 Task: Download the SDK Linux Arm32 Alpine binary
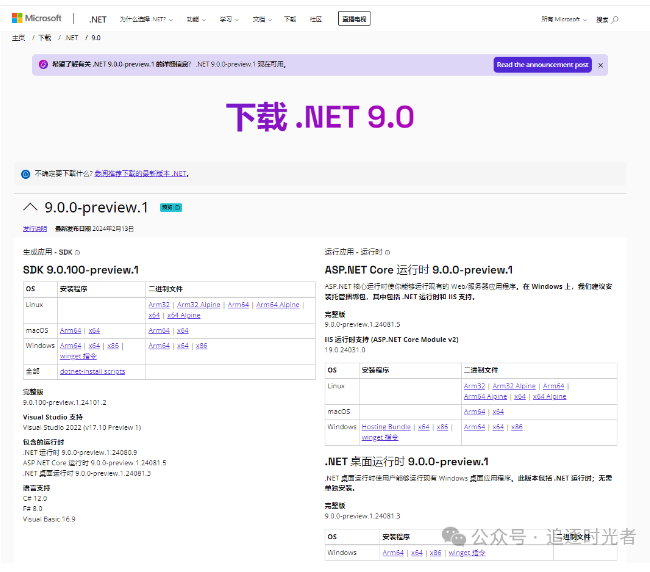(199, 305)
